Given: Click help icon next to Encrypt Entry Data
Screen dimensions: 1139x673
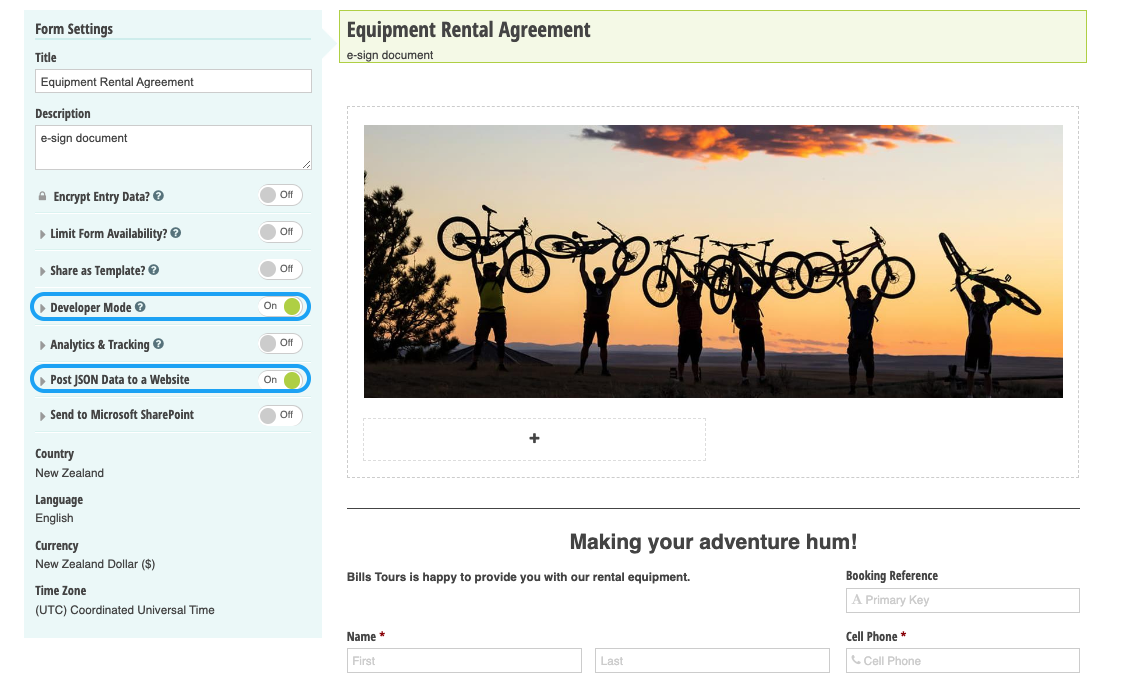Looking at the screenshot, I should point(158,196).
